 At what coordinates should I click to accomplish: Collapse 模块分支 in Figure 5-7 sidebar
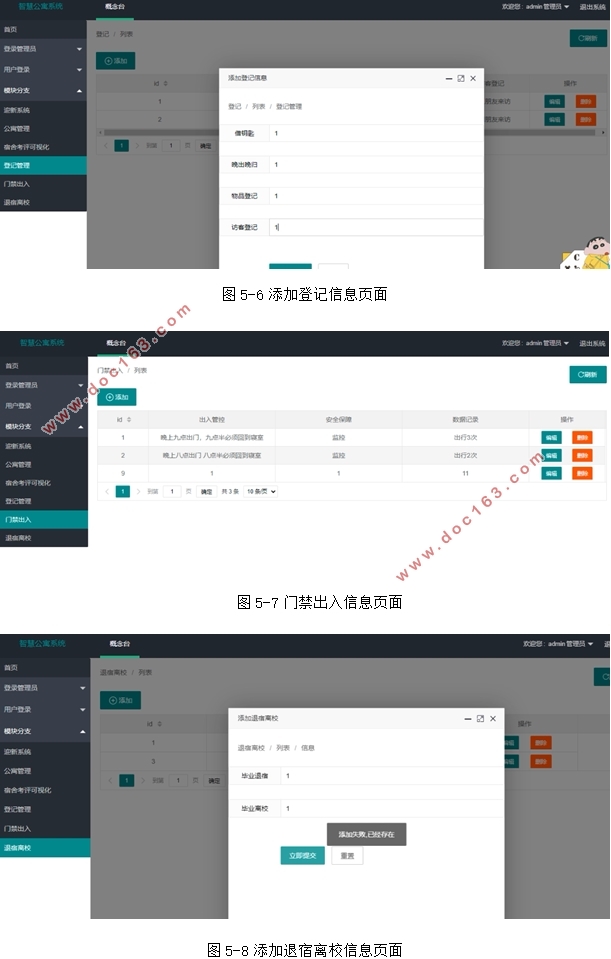point(44,426)
